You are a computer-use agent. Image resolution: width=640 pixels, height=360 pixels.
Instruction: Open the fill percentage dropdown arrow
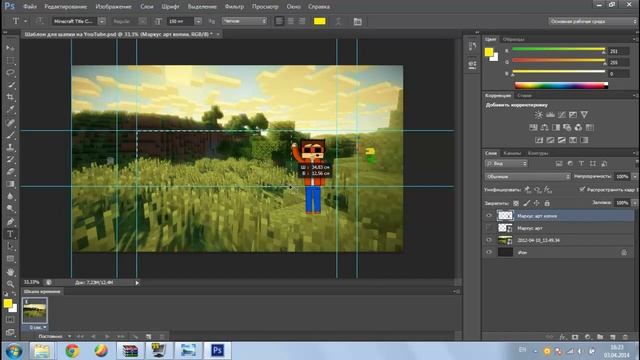[x=635, y=202]
